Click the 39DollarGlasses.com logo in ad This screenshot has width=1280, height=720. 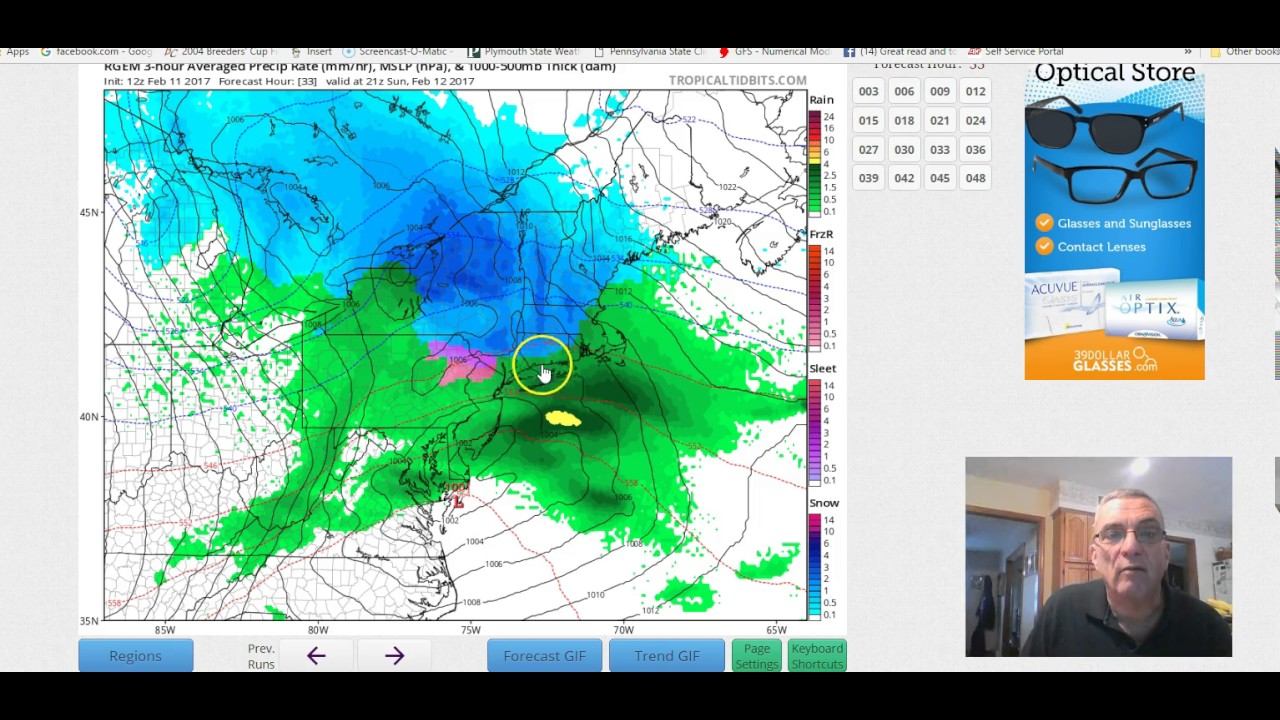(1114, 359)
